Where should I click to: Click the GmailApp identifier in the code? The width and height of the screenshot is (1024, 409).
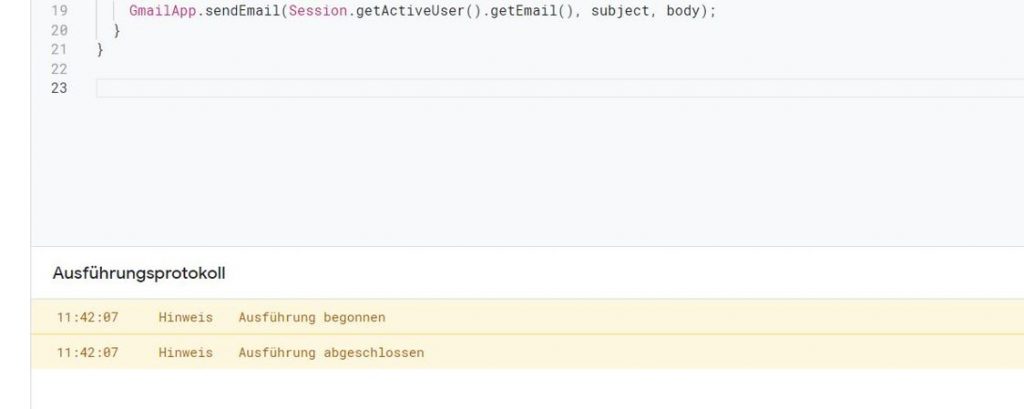click(x=162, y=11)
